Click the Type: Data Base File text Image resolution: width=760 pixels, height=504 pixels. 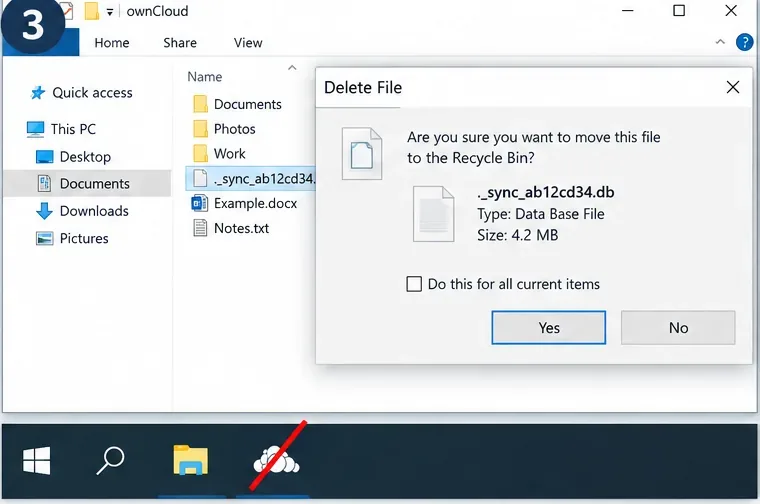coord(540,214)
